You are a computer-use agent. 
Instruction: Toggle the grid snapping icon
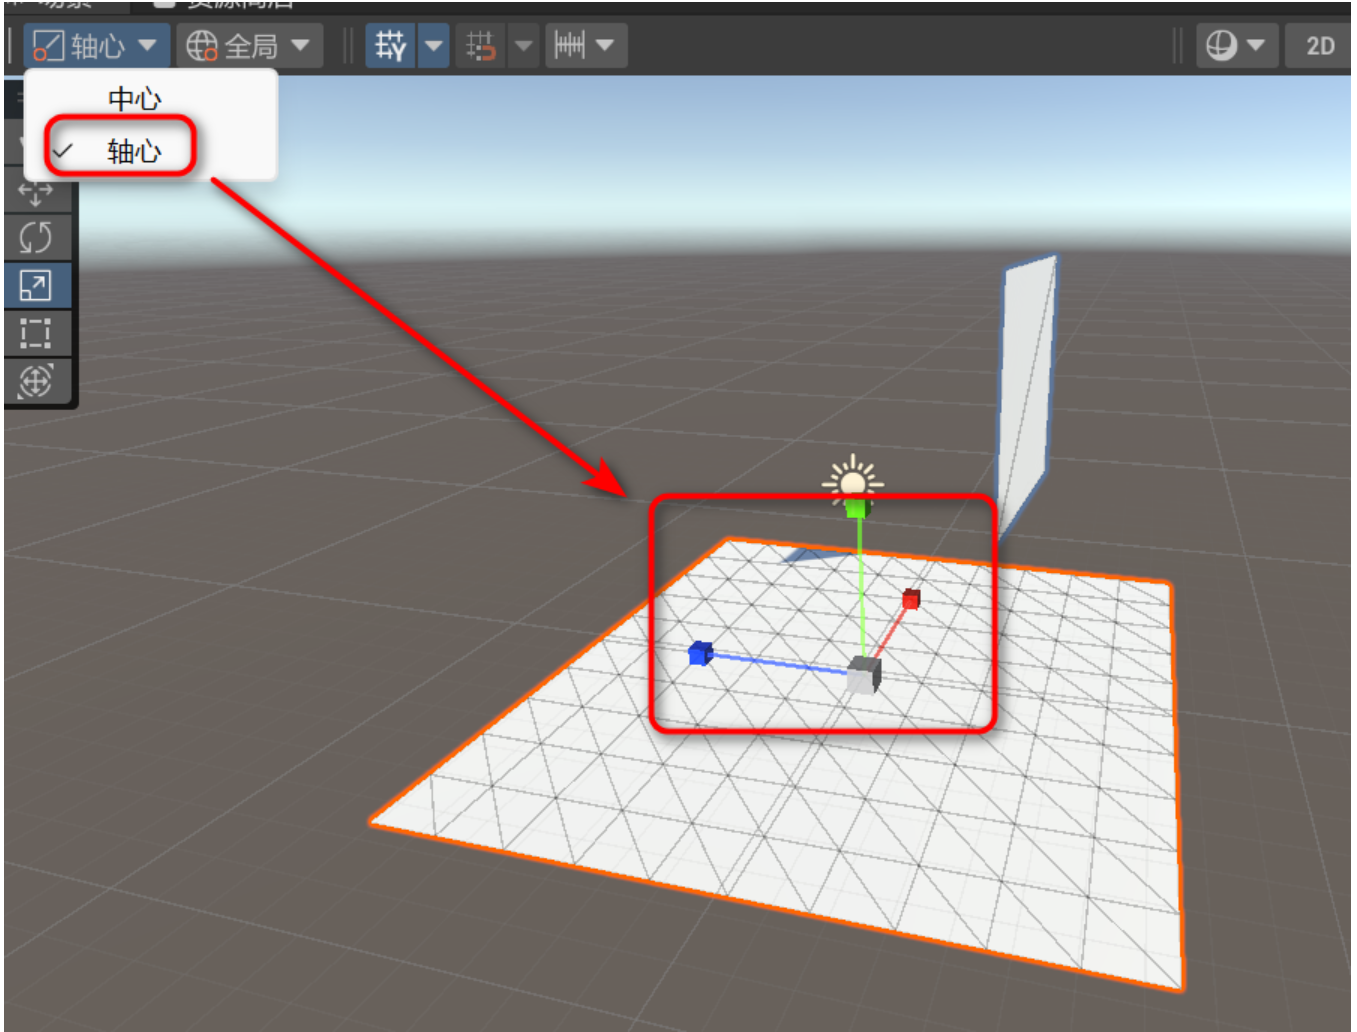click(x=390, y=45)
